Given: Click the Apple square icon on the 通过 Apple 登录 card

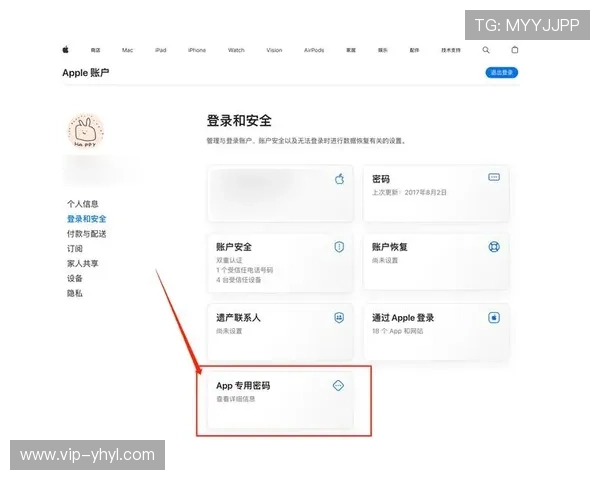Looking at the screenshot, I should click(494, 318).
